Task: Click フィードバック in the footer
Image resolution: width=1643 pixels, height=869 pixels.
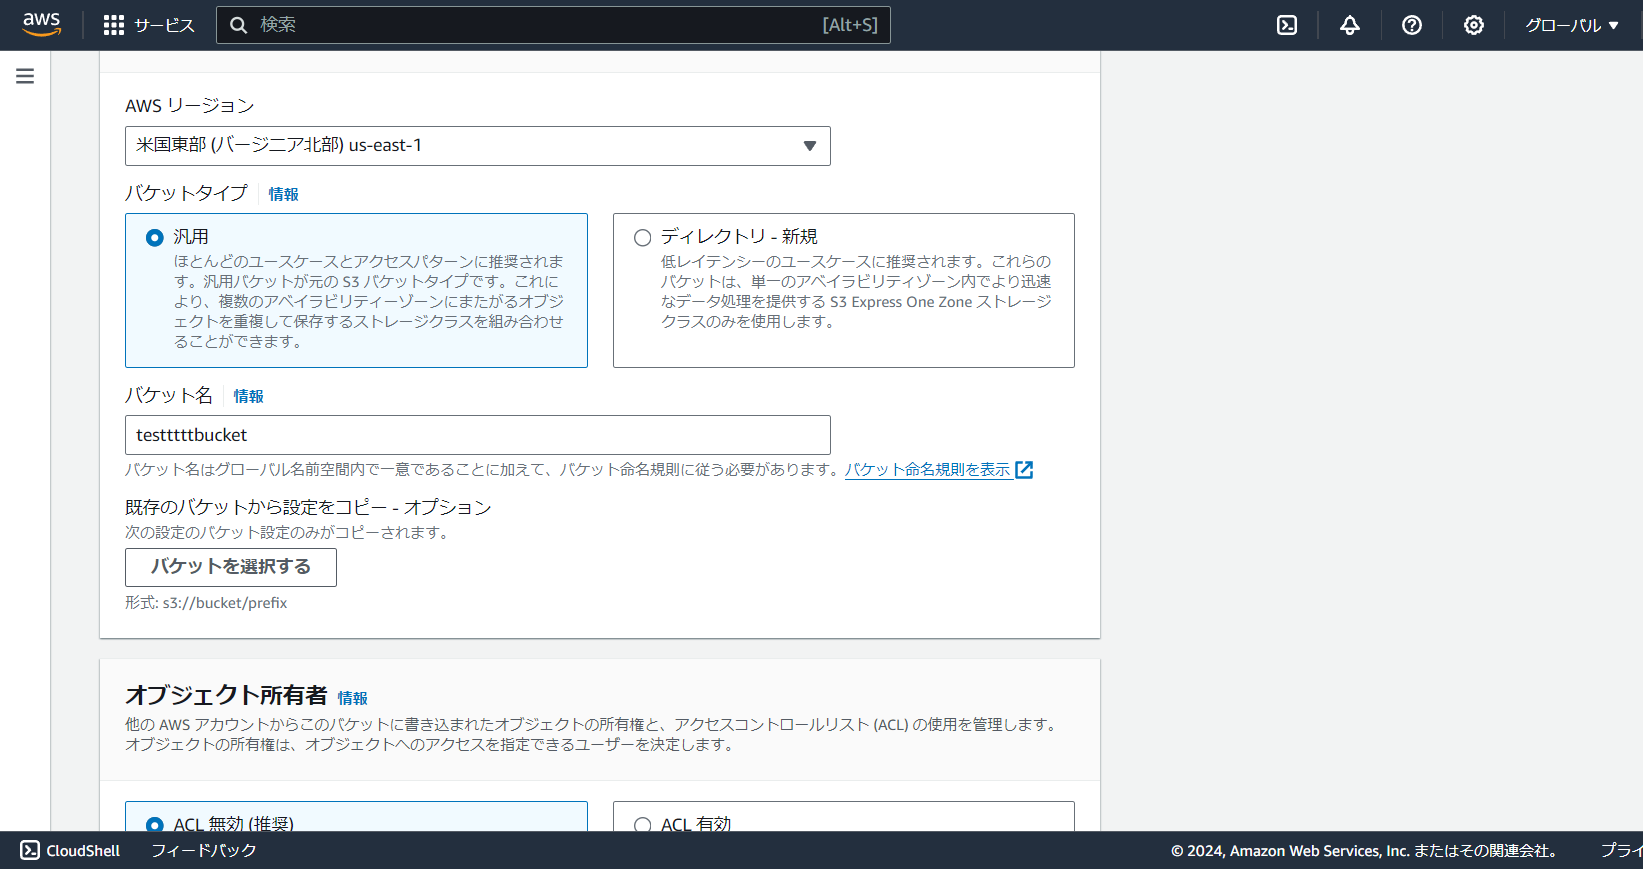Action: click(x=204, y=850)
